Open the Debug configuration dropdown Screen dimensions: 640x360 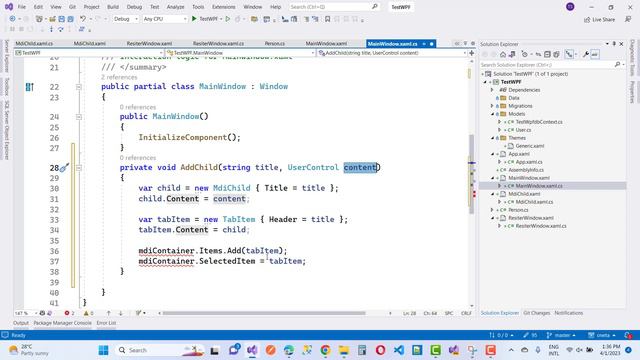[126, 19]
